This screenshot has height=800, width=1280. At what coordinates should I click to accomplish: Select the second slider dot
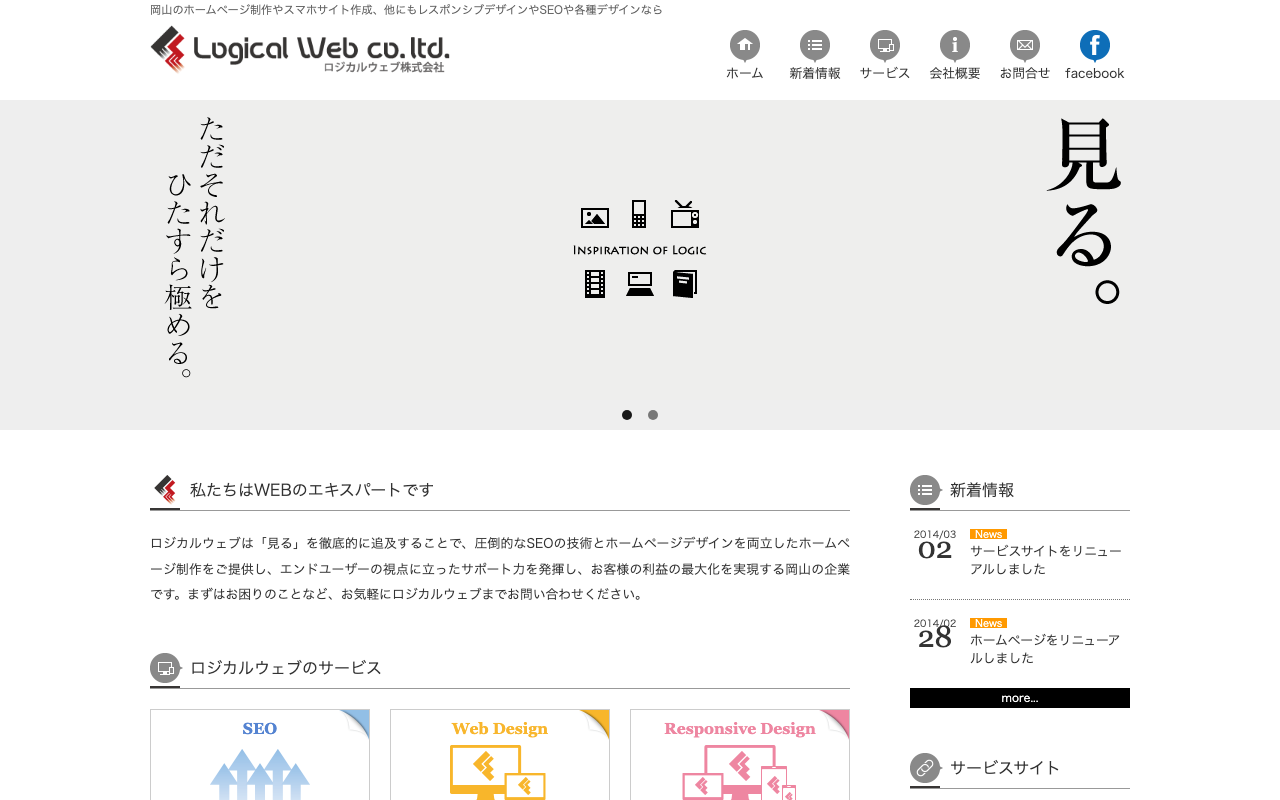click(653, 415)
